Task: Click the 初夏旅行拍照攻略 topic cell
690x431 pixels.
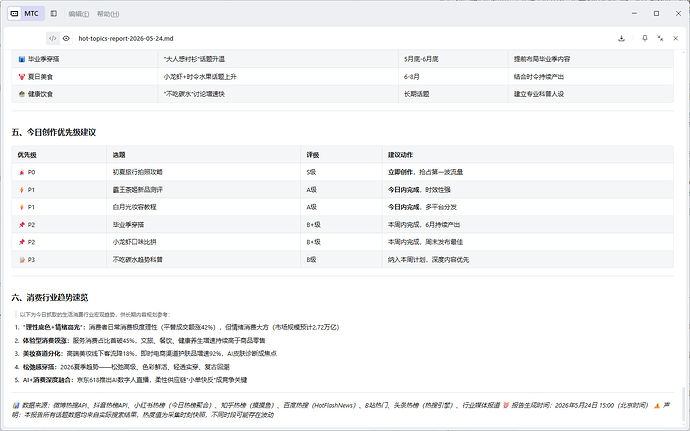Action: (x=204, y=172)
